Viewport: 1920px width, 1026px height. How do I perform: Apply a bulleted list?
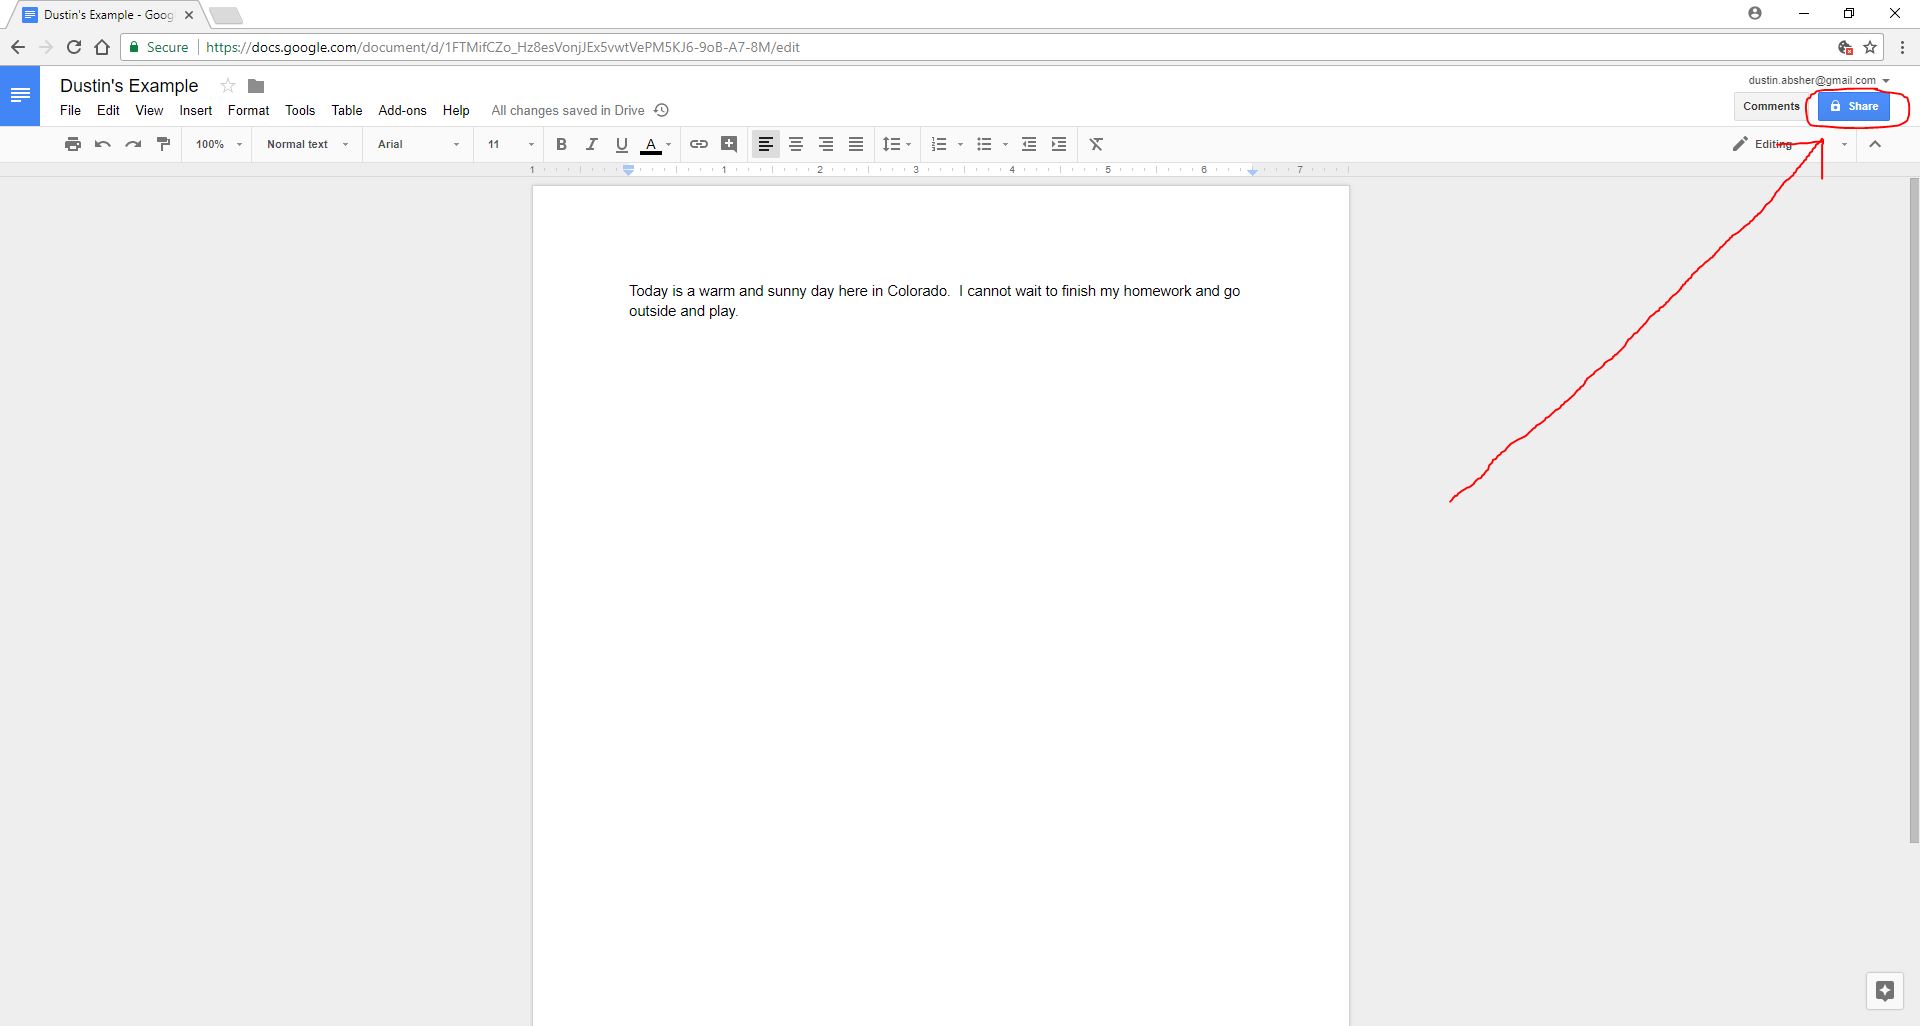click(984, 144)
